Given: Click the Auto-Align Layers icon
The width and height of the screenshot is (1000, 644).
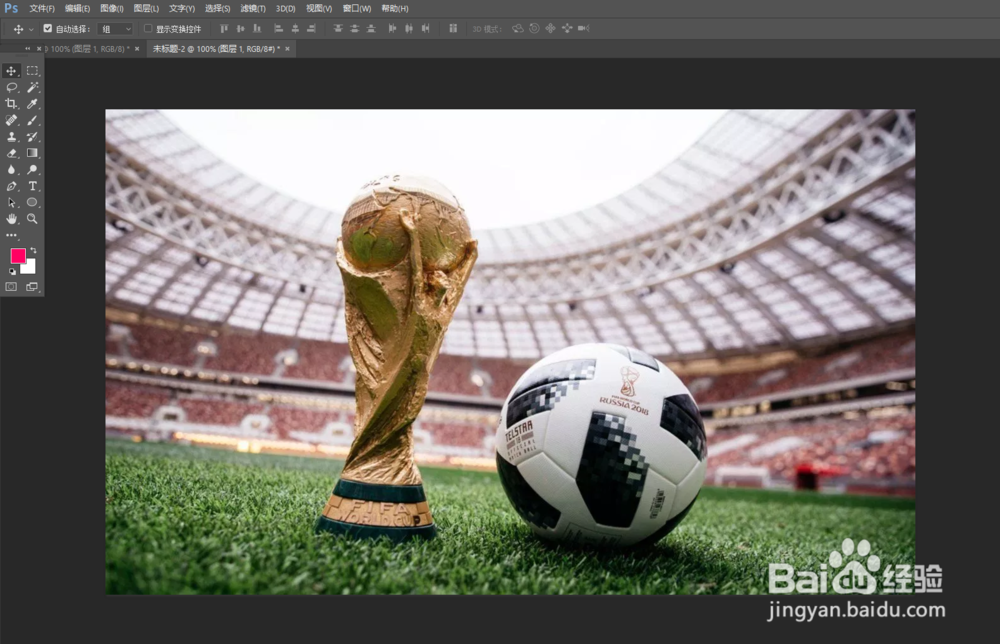Looking at the screenshot, I should tap(453, 29).
